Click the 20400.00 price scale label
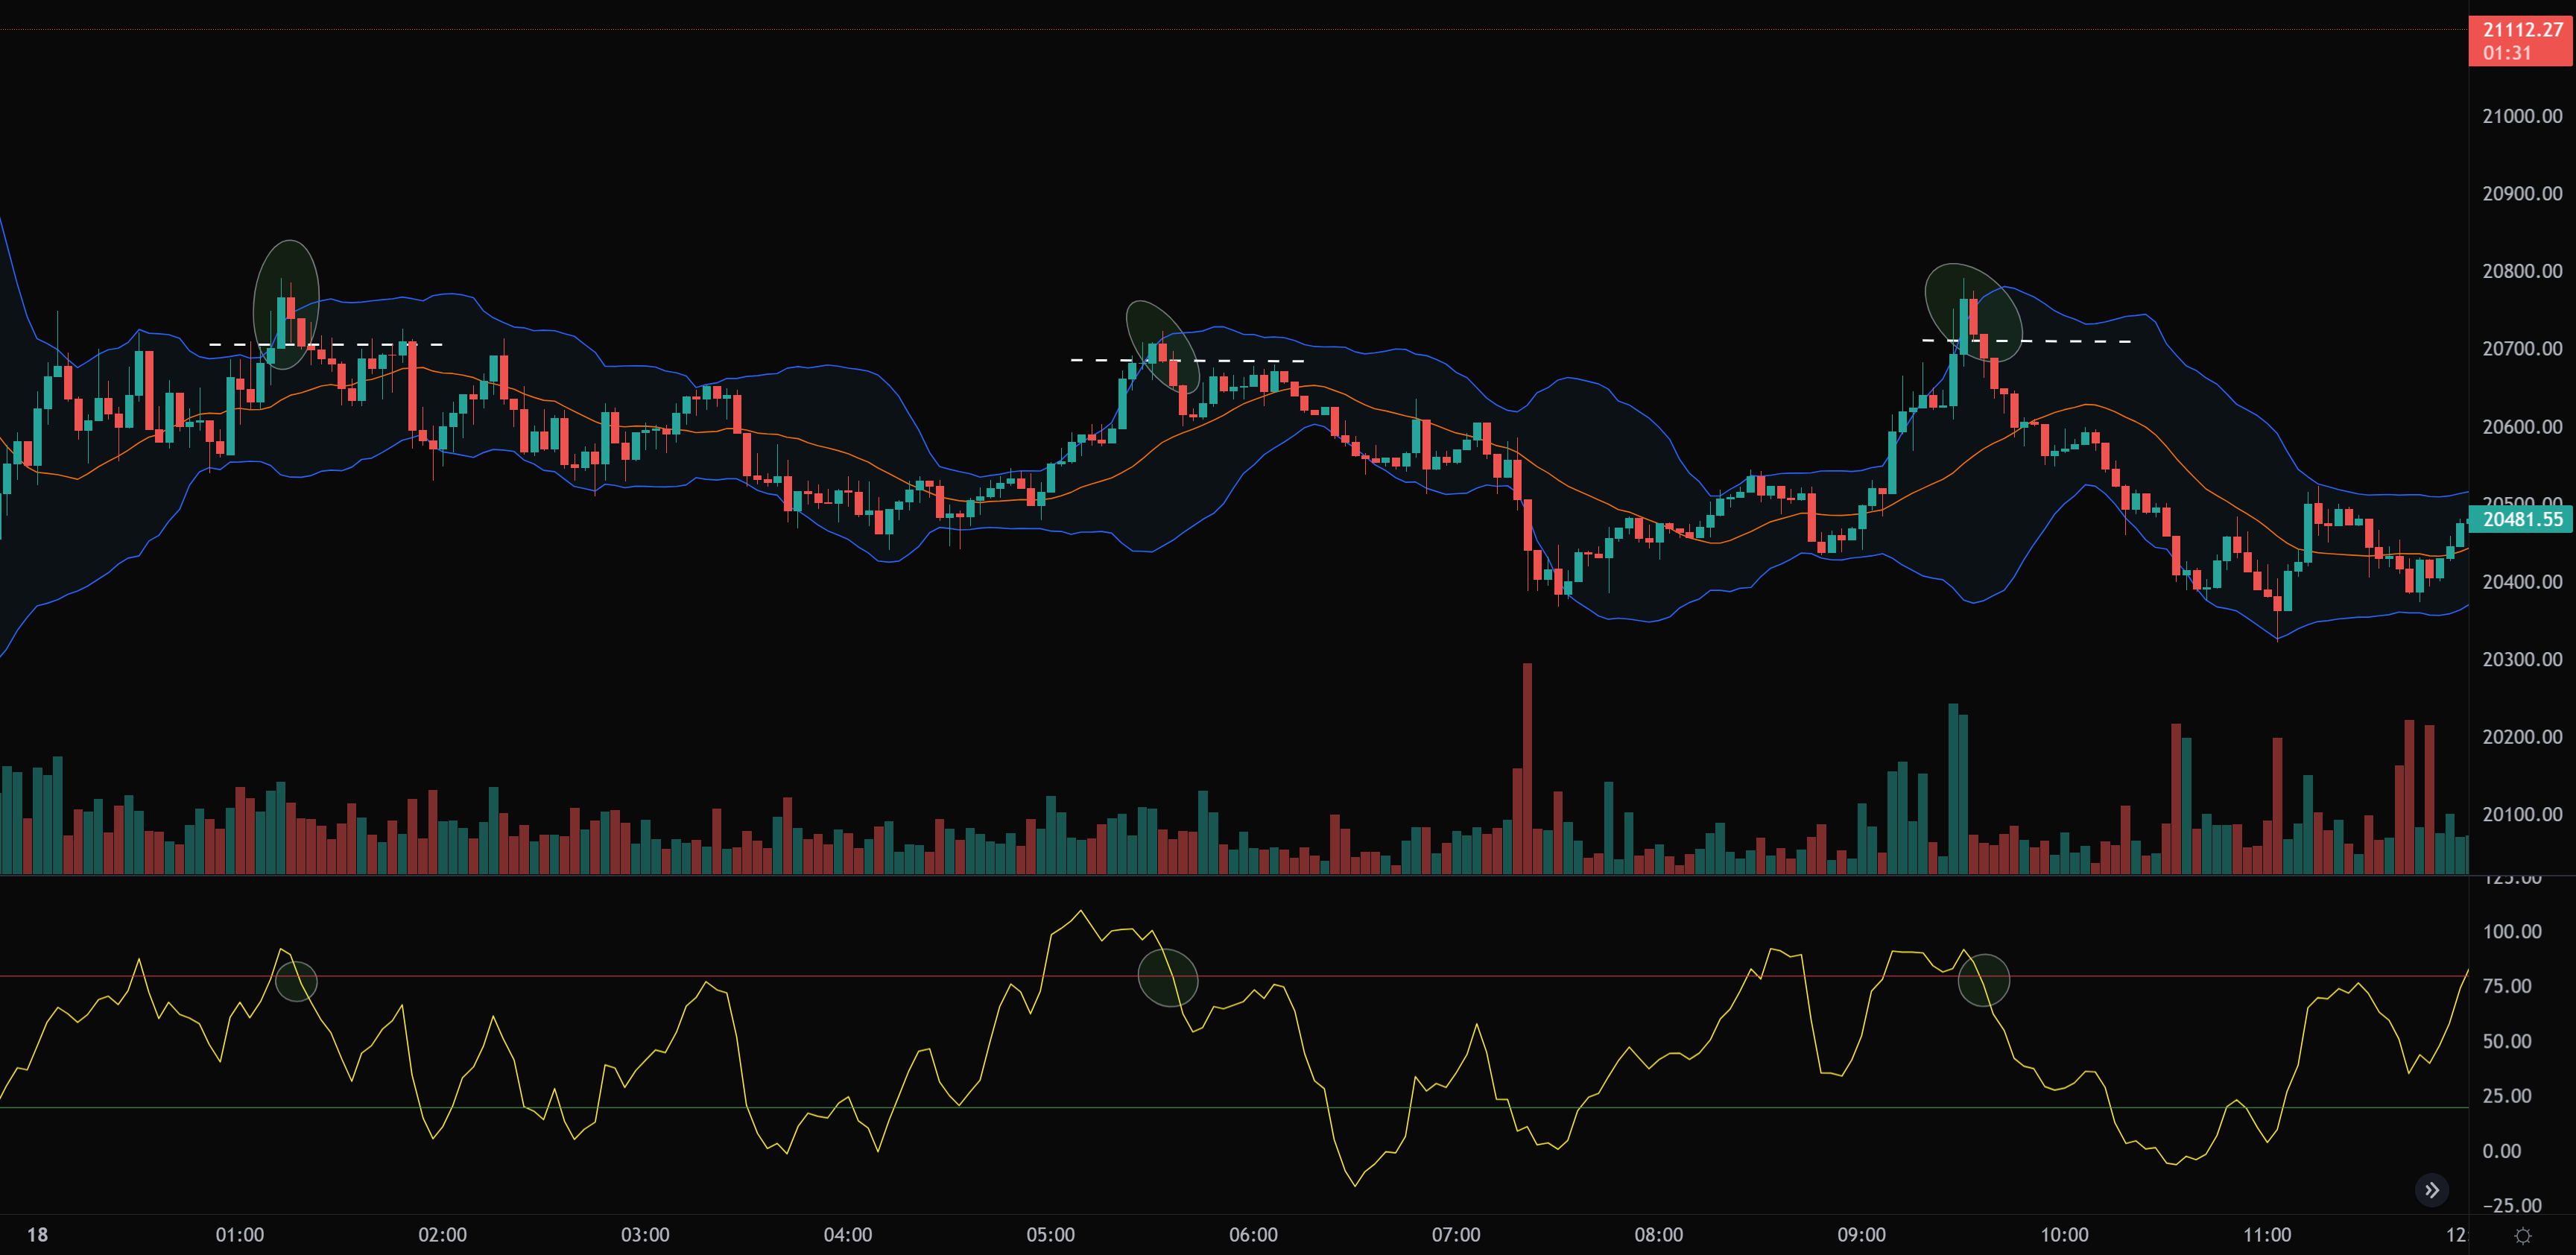Viewport: 2576px width, 1255px height. point(2522,582)
